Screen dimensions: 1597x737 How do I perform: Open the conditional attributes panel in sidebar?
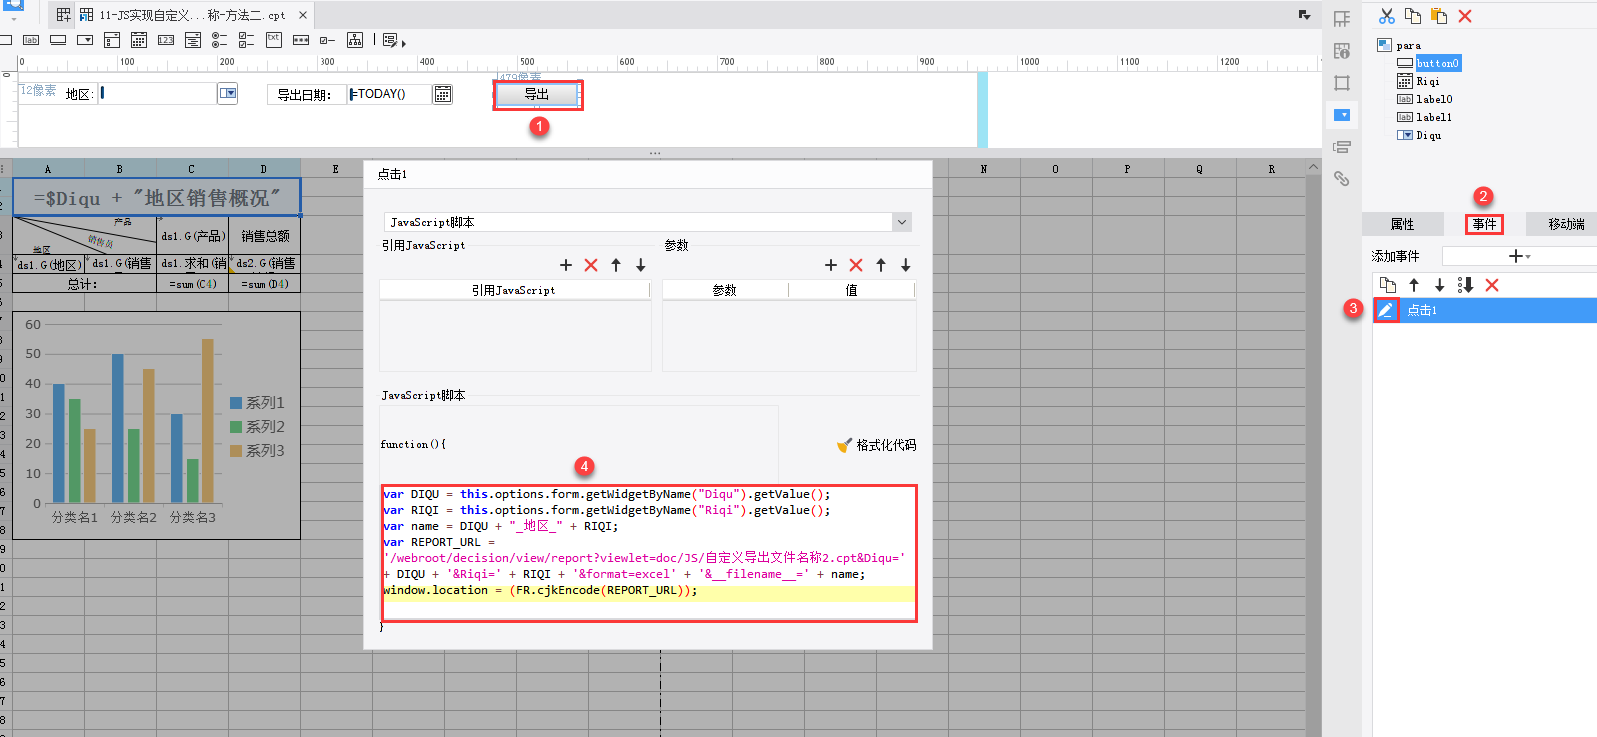click(x=1342, y=147)
